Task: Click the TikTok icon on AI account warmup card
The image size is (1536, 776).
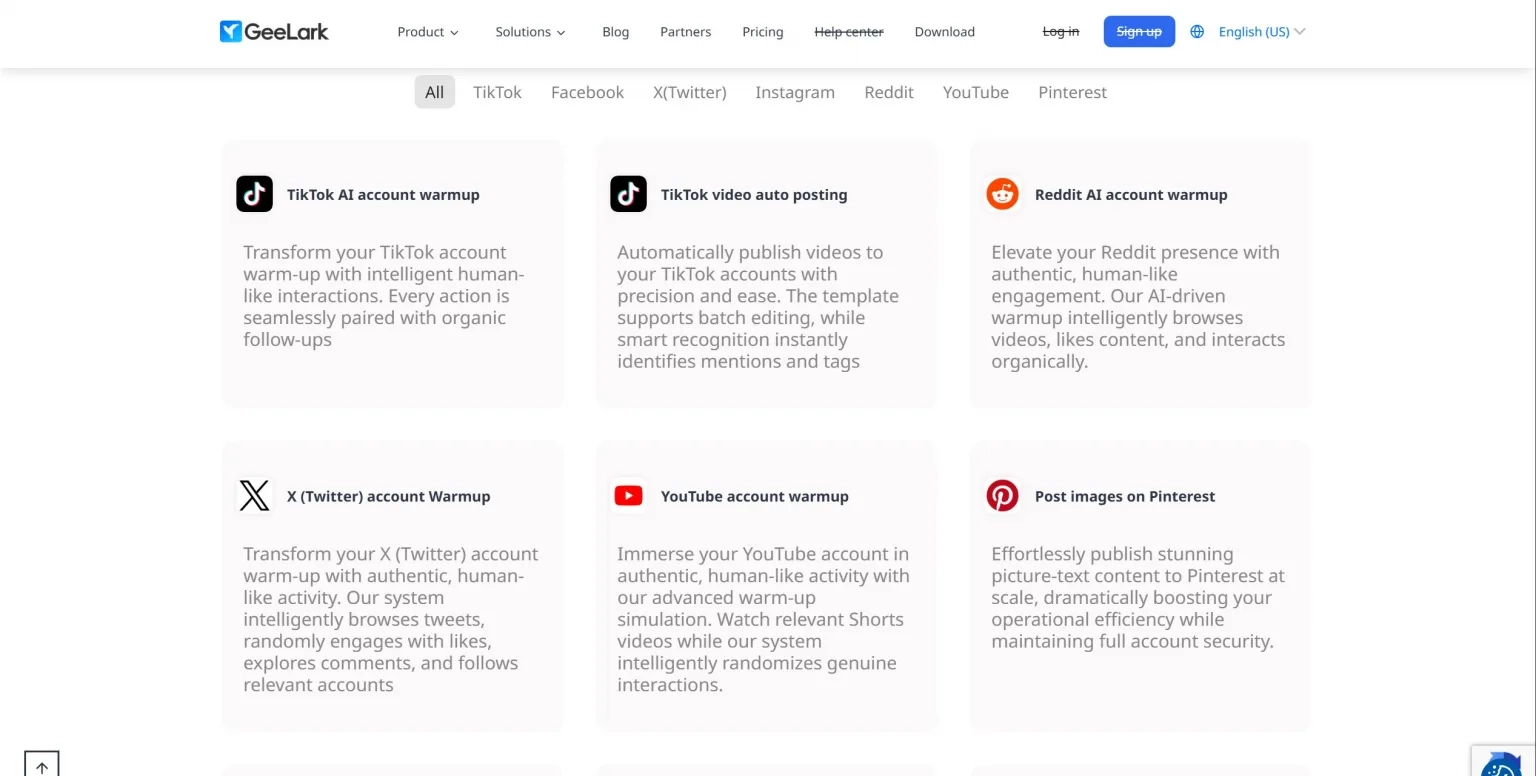Action: tap(254, 194)
